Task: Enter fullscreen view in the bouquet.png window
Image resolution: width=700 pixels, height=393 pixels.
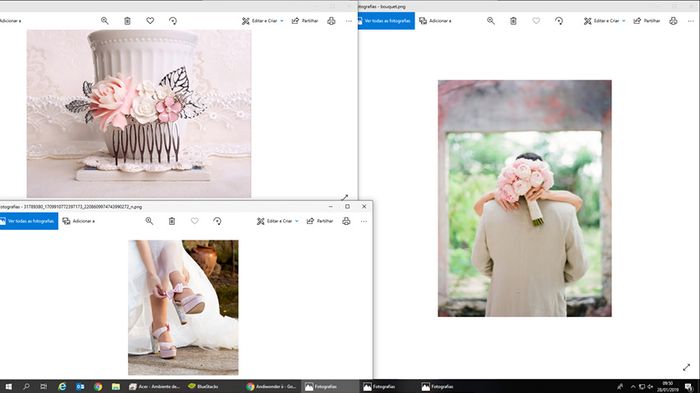Action: (x=686, y=367)
